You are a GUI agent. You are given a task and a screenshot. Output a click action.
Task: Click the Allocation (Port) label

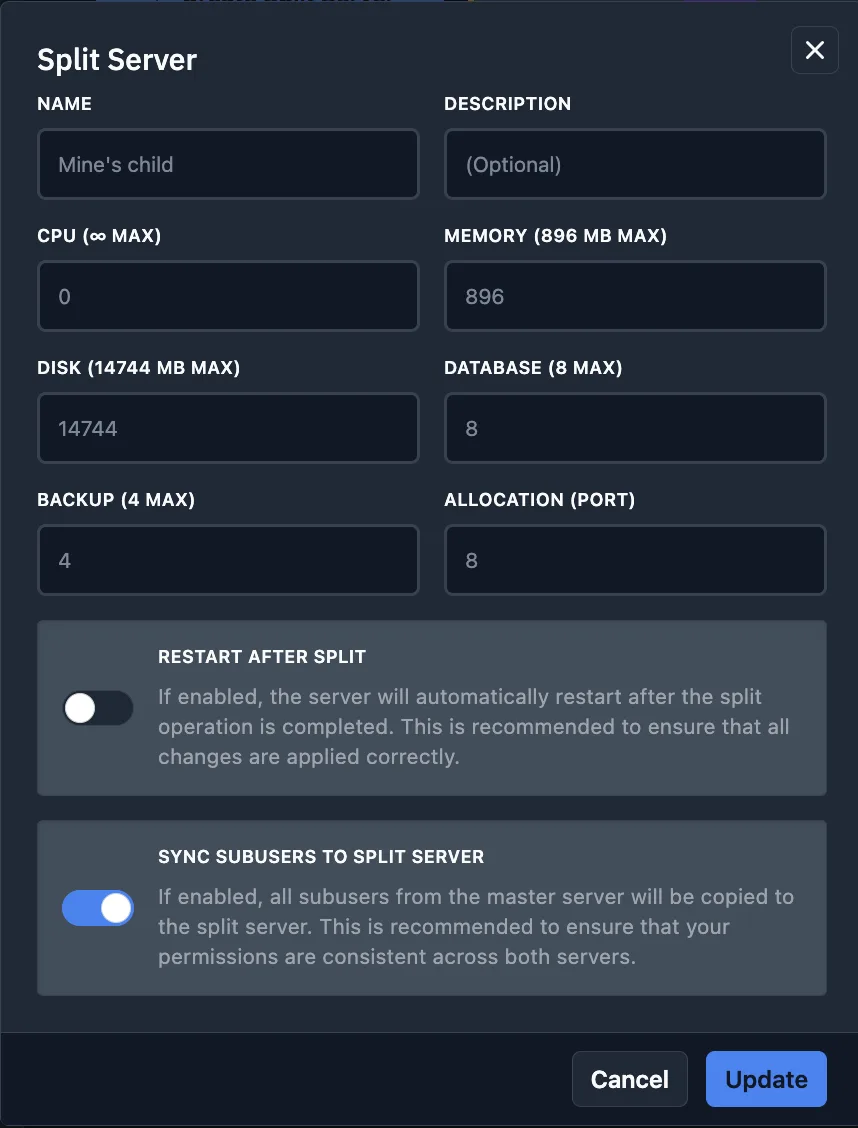tap(539, 500)
